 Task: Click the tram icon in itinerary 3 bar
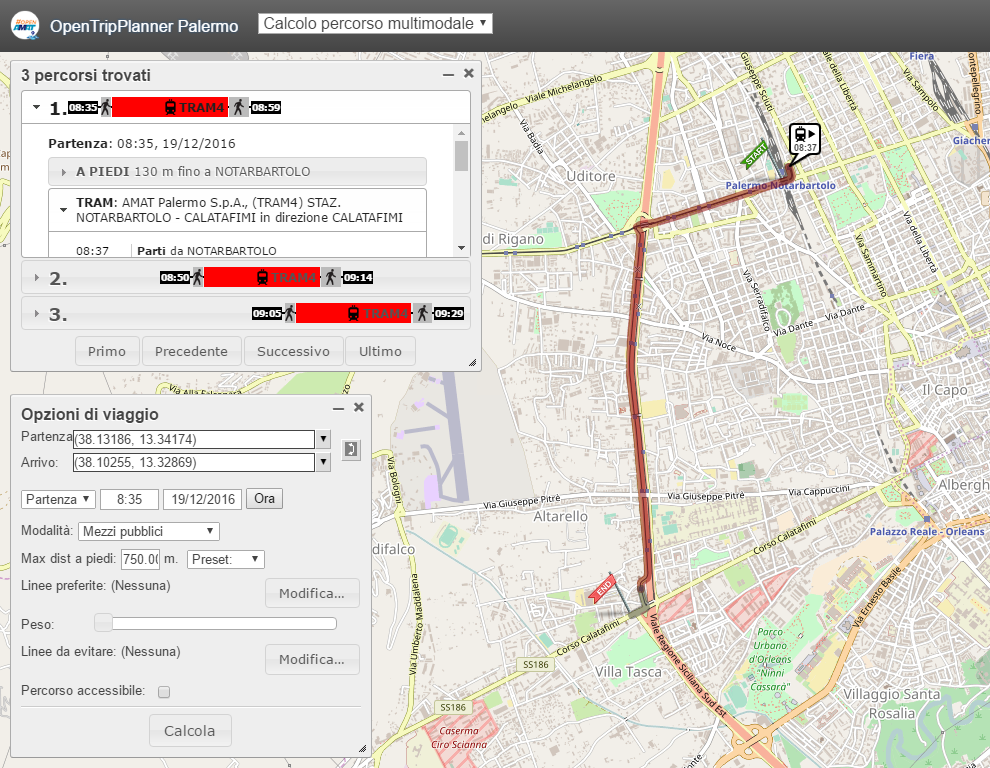[x=354, y=313]
